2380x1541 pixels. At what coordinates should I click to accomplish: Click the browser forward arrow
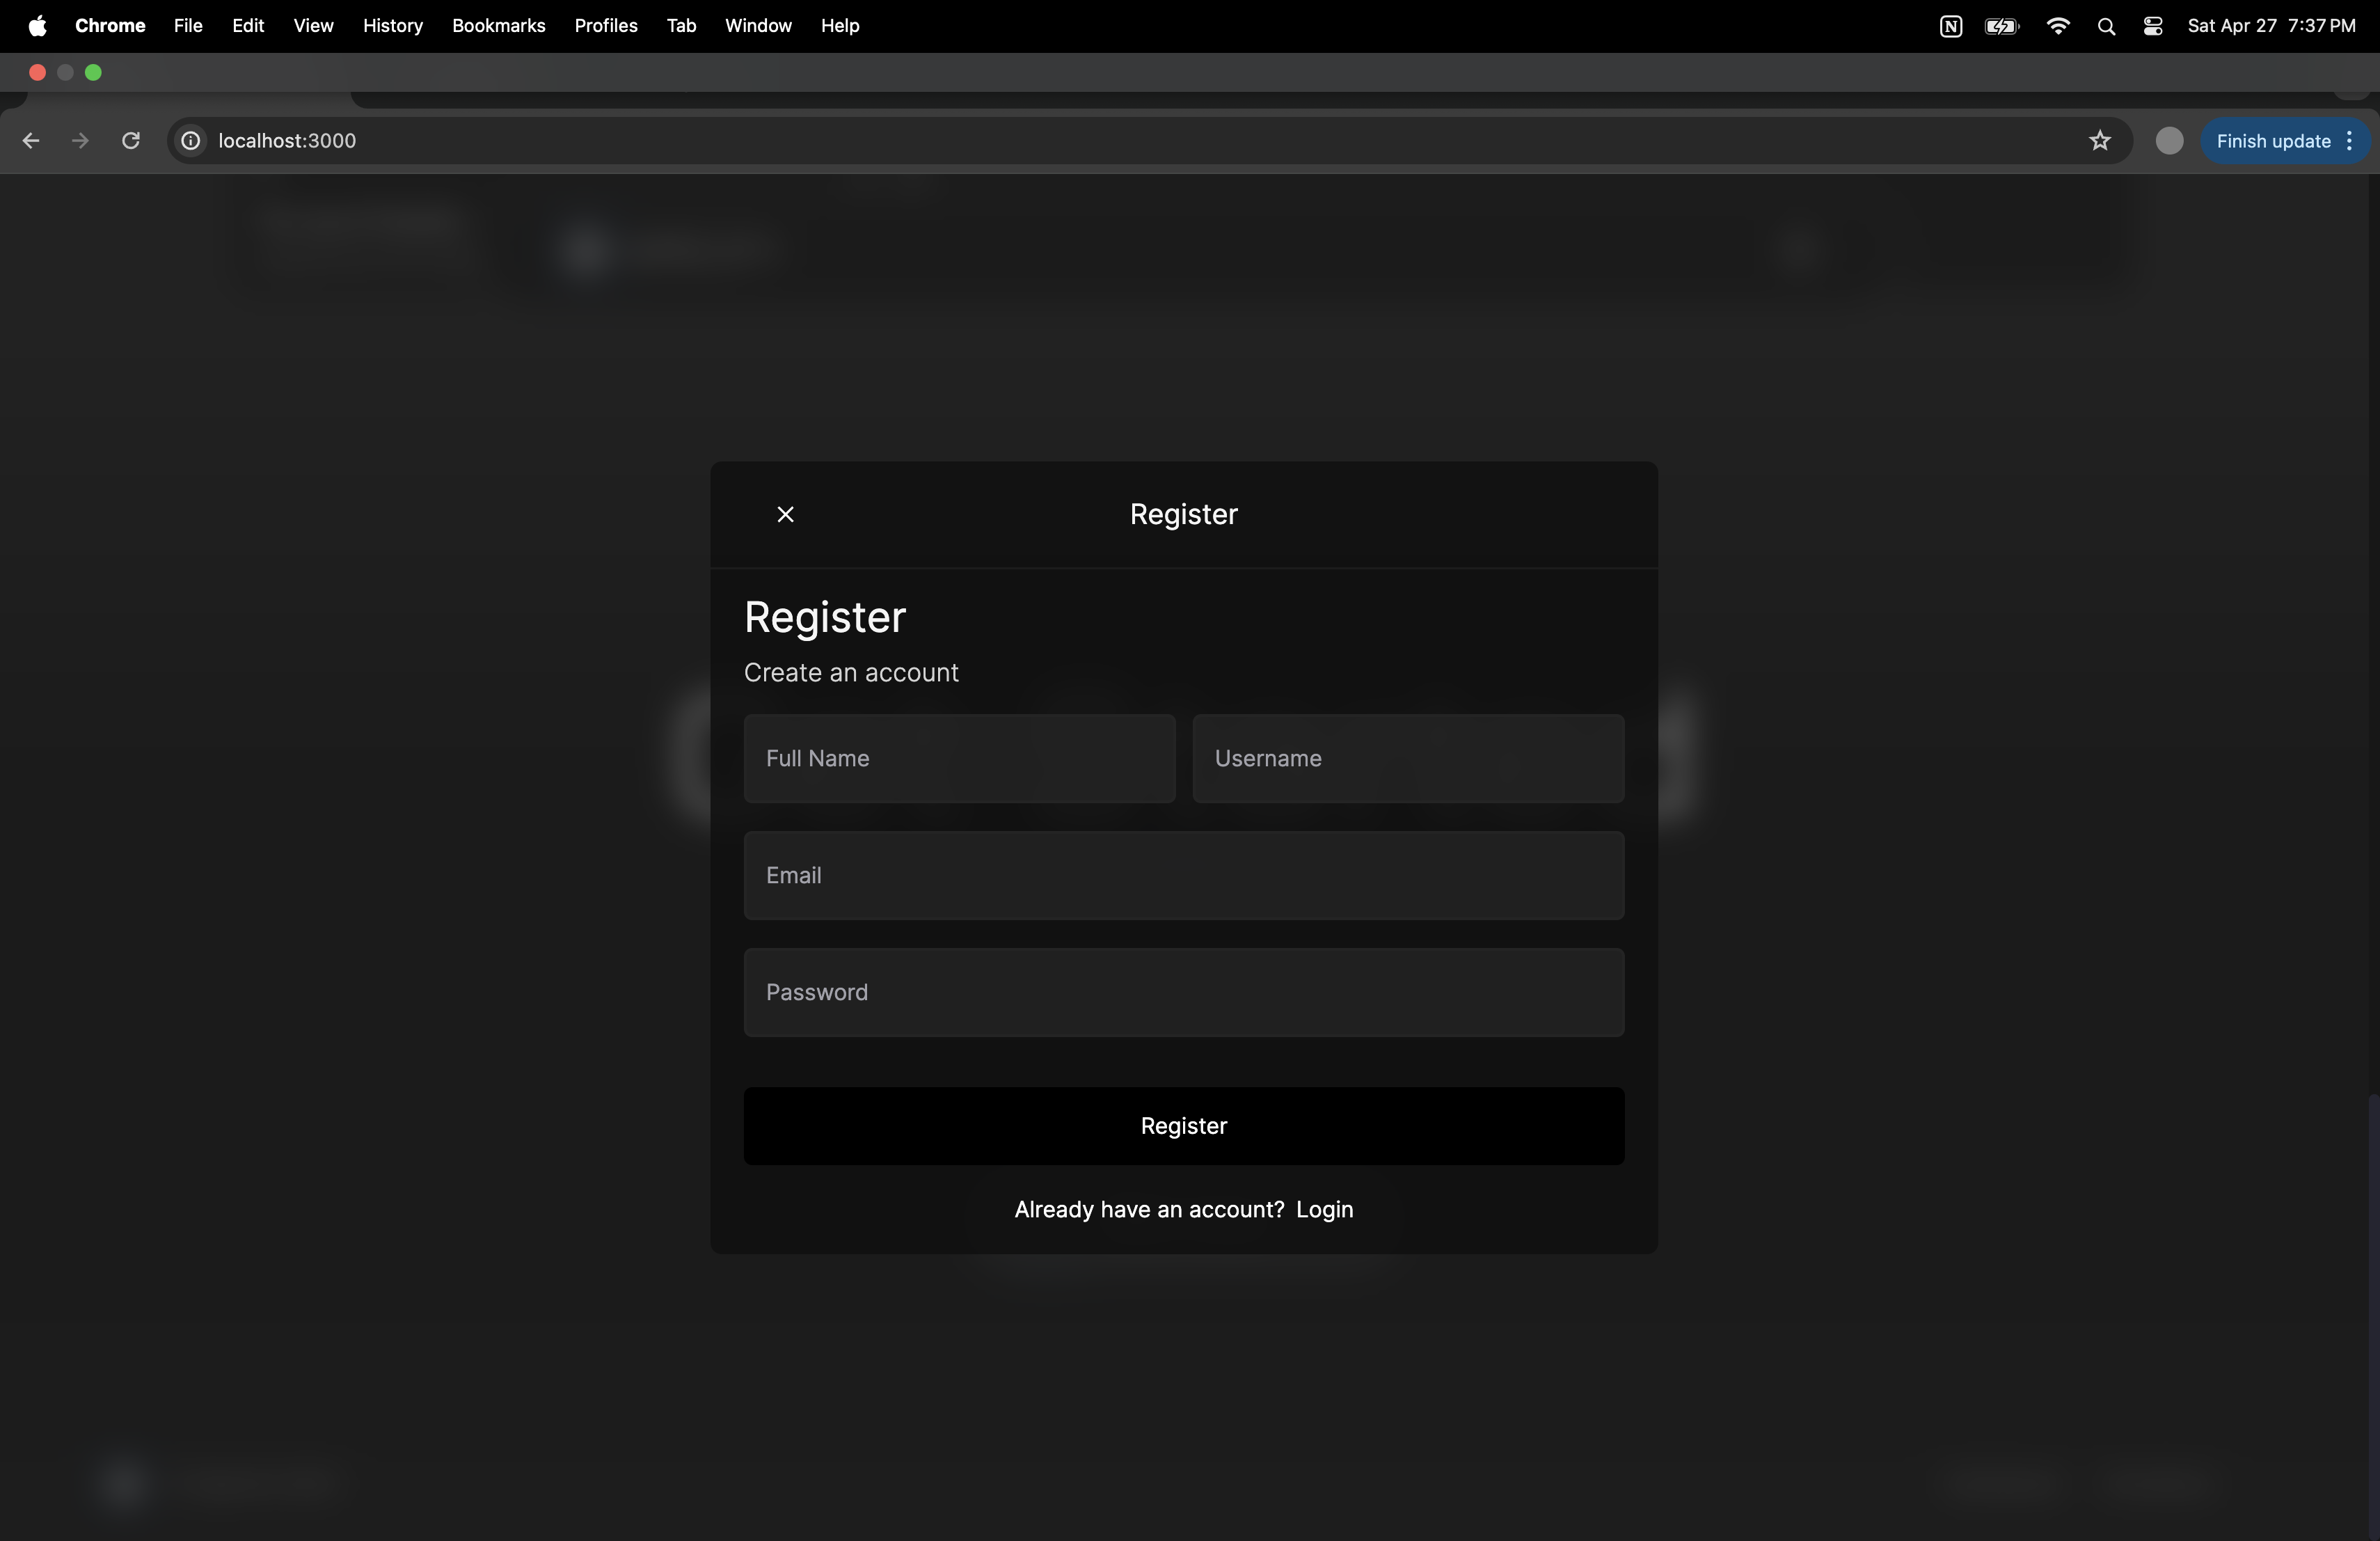[81, 141]
